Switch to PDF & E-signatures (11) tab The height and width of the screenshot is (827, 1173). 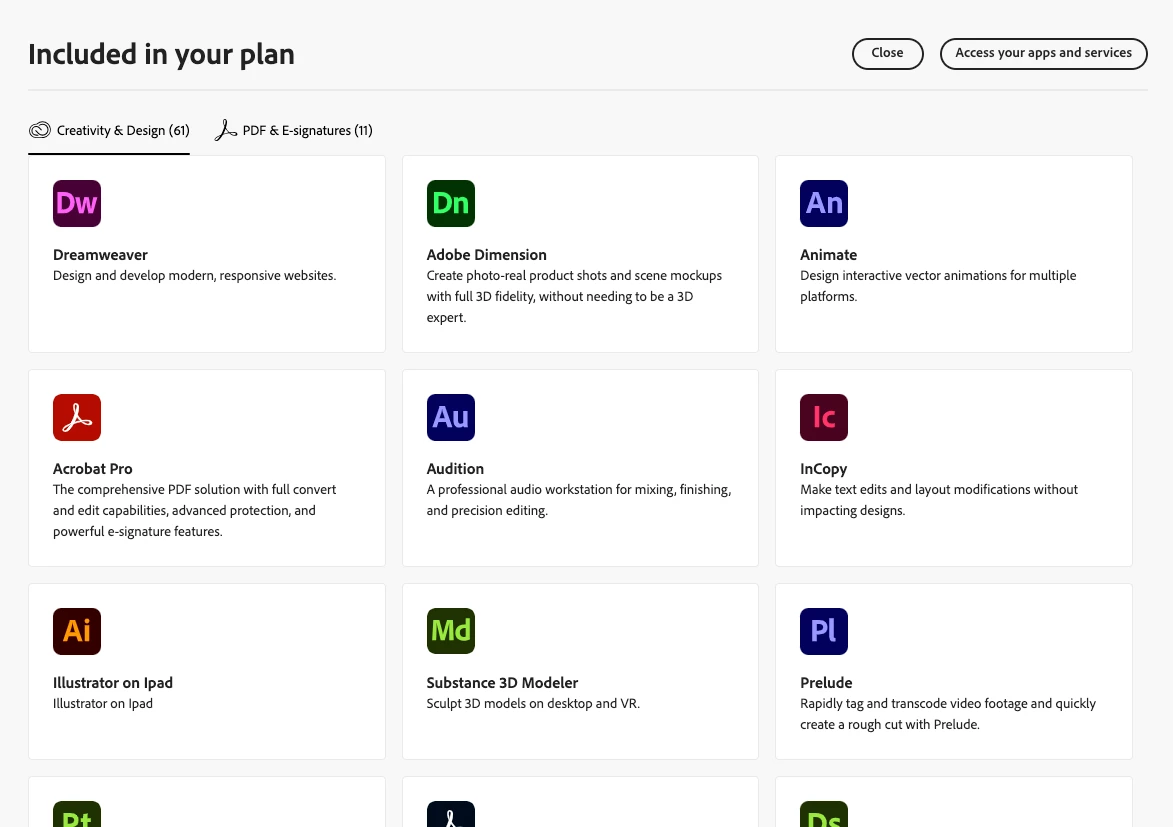(293, 131)
